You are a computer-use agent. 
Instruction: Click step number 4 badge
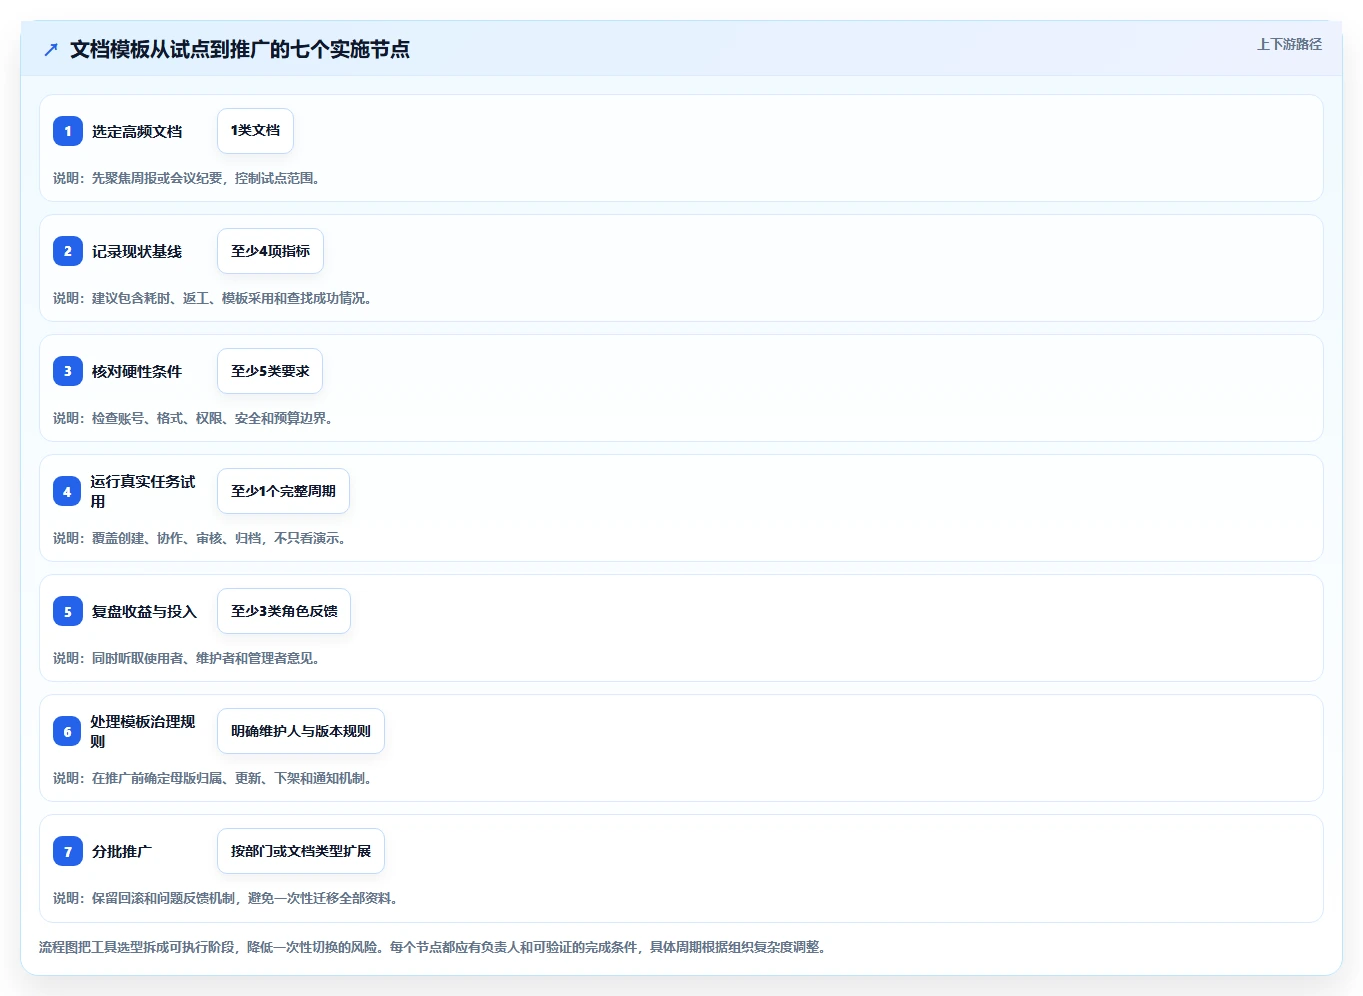(67, 491)
